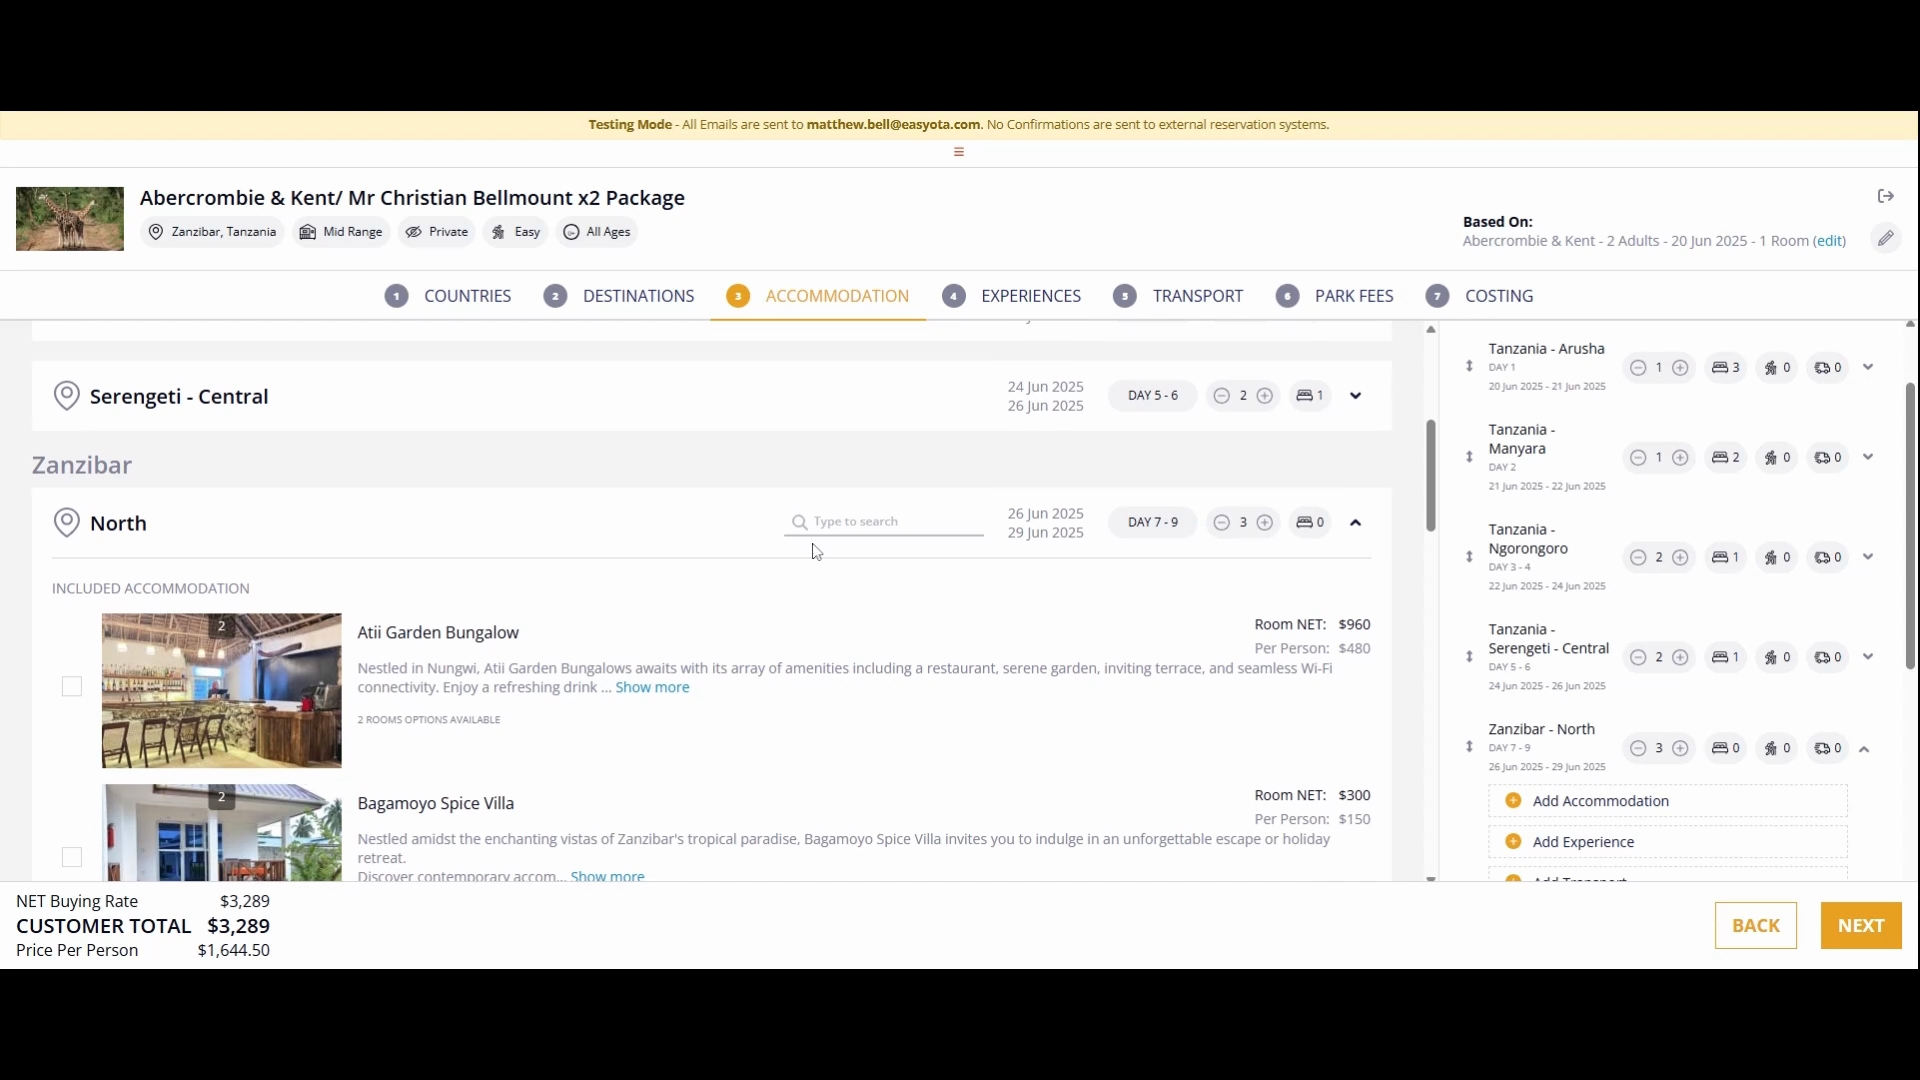Click the edit link in Based On
This screenshot has height=1080, width=1920.
pyautogui.click(x=1830, y=241)
